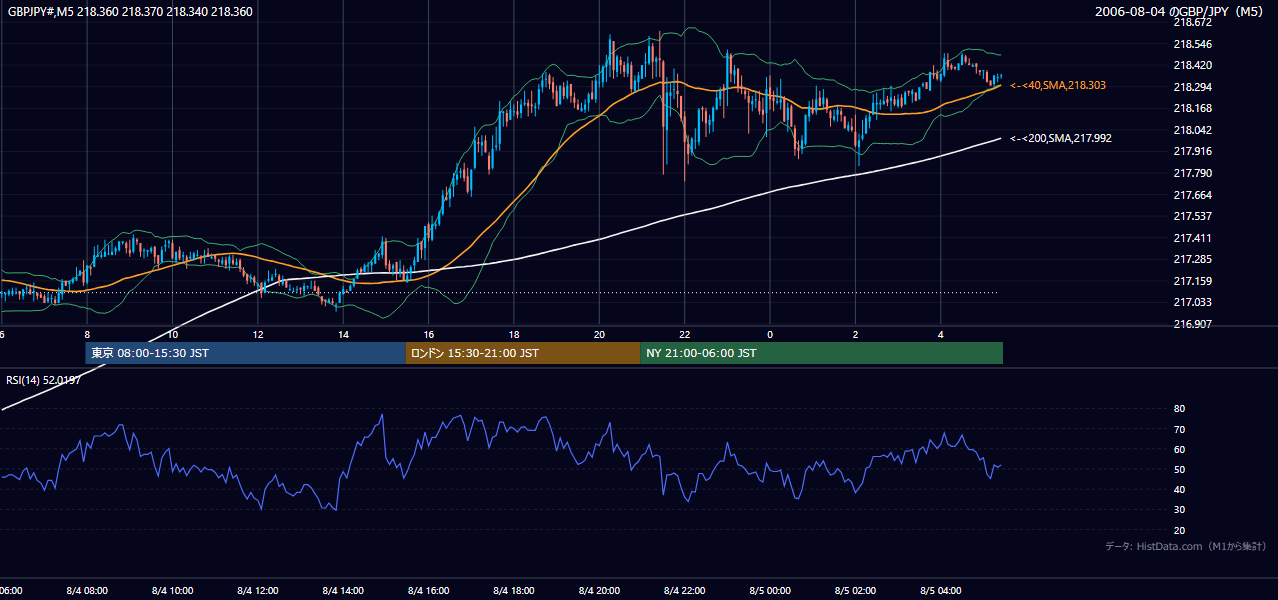Click the 217.537 price axis label

tap(1191, 216)
